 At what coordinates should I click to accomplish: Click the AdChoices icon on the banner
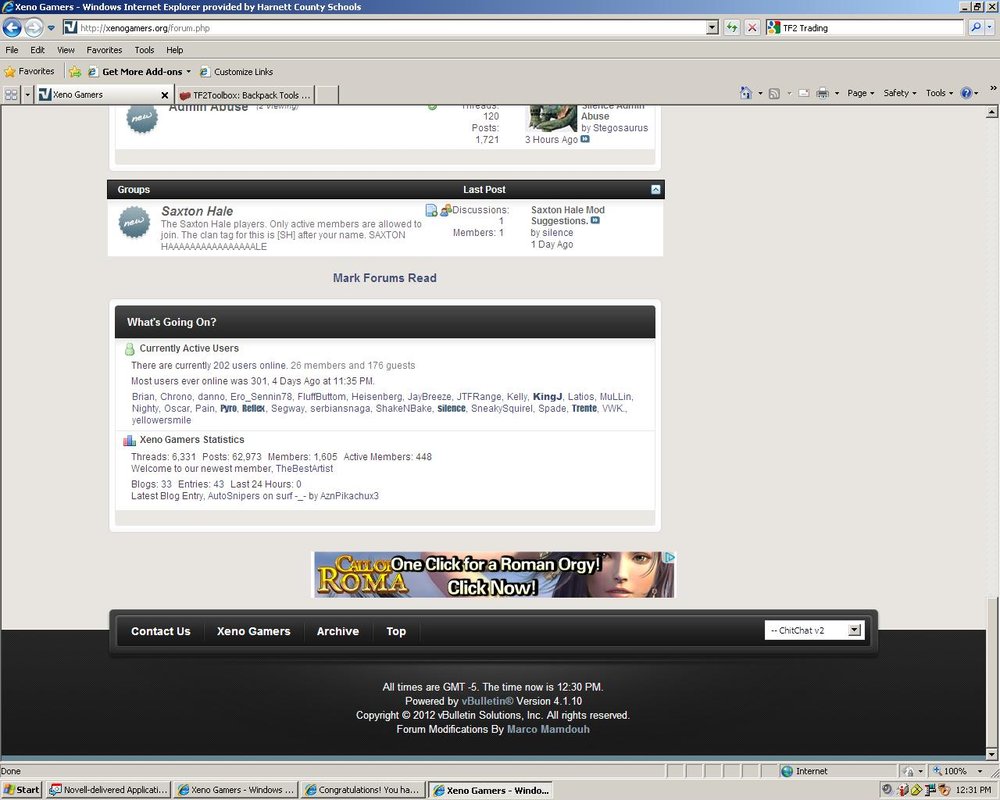click(x=670, y=557)
